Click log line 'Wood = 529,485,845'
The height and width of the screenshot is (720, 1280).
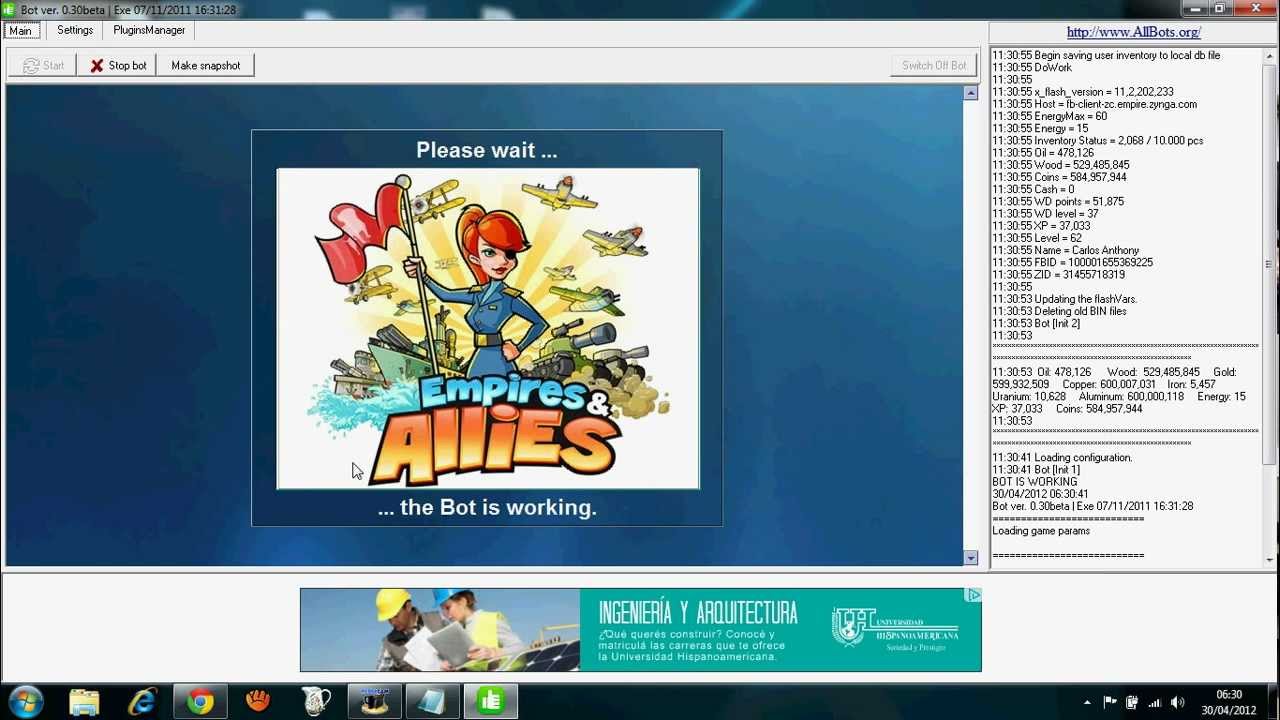point(1061,165)
